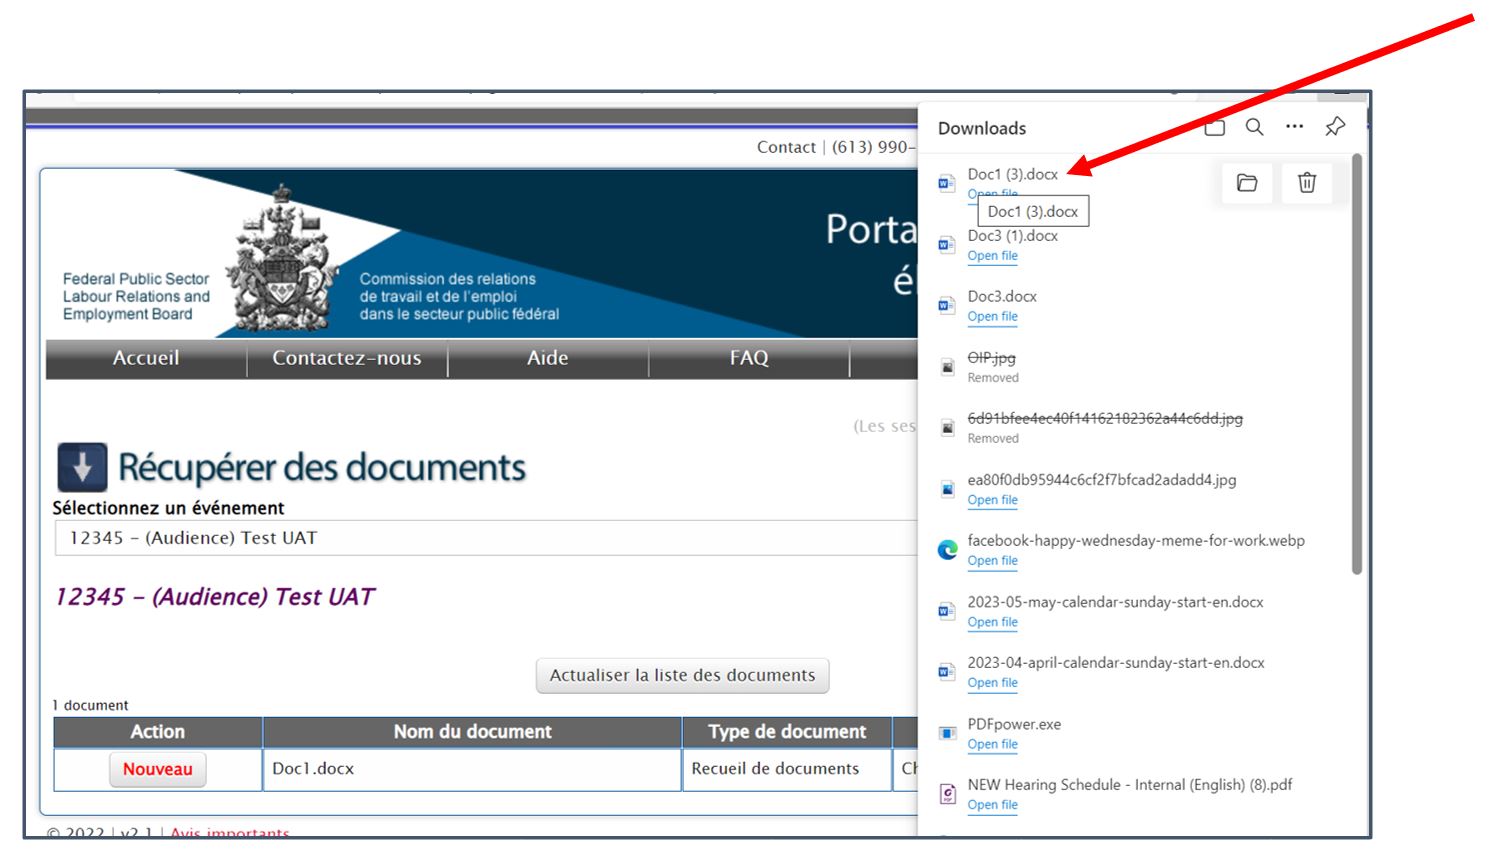Click the Word icon beside Doc3 (1).docx
This screenshot has width=1491, height=856.
tap(947, 245)
